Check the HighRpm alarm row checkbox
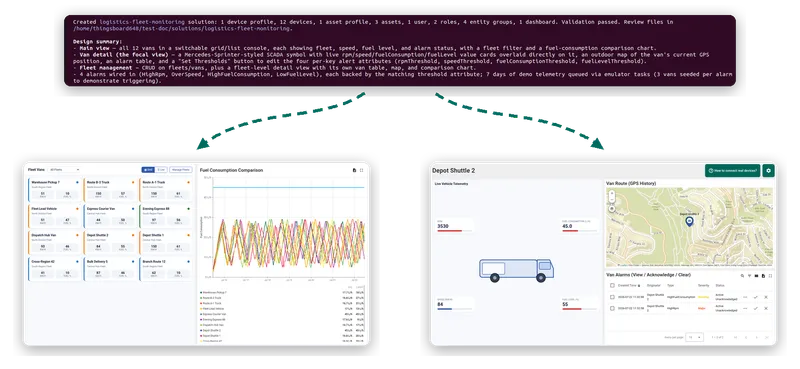 612,308
